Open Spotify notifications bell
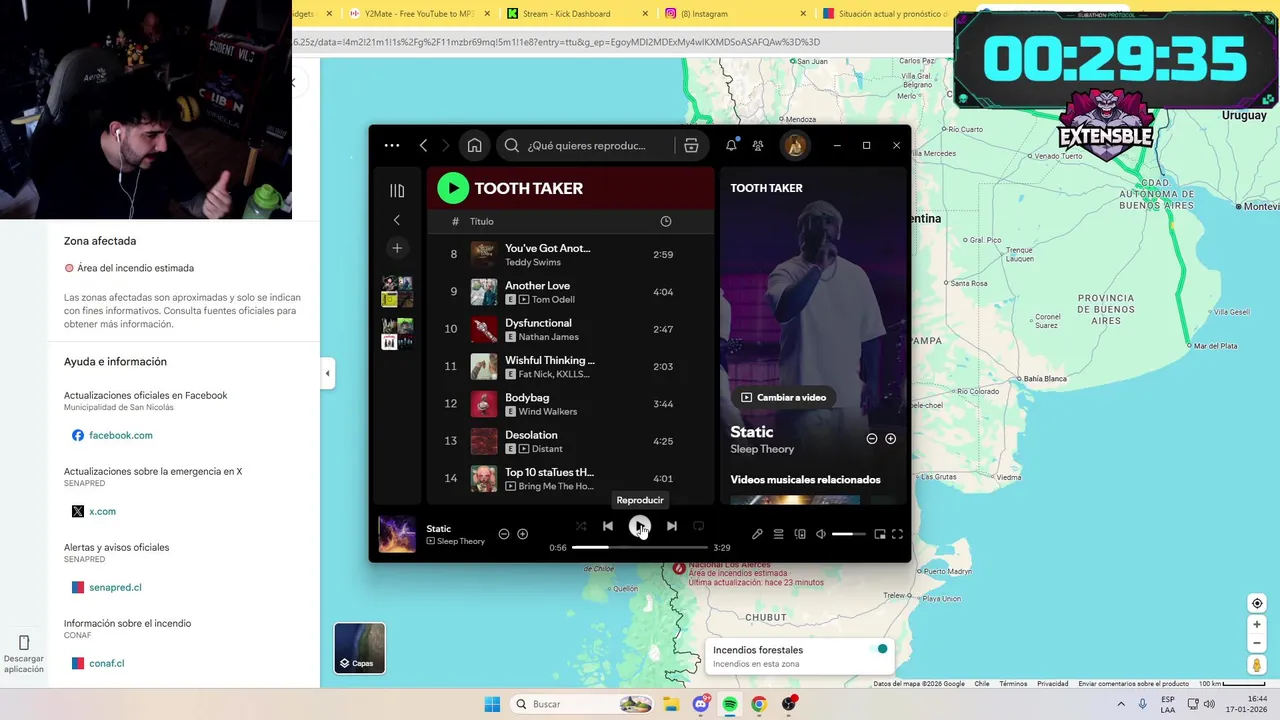The height and width of the screenshot is (720, 1280). tap(731, 145)
